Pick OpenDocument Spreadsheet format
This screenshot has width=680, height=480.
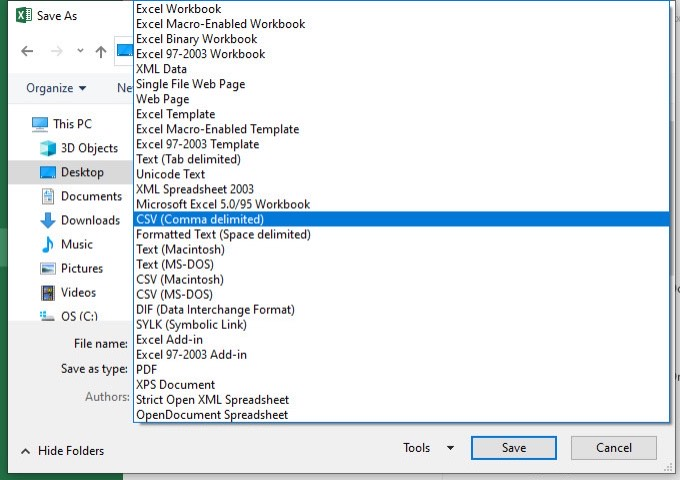tap(401, 415)
